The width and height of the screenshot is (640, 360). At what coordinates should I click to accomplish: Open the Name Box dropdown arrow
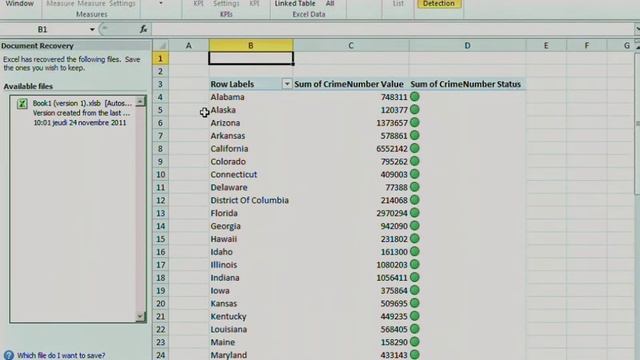(92, 29)
